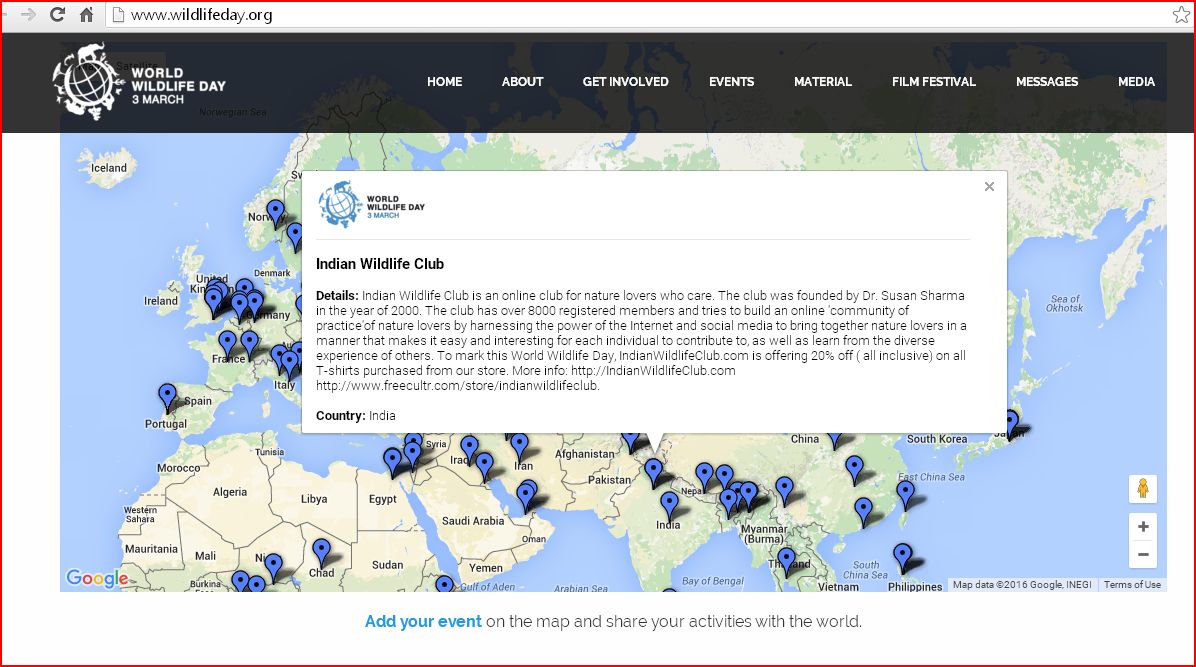Go to the GET INVOLVED page

click(625, 82)
